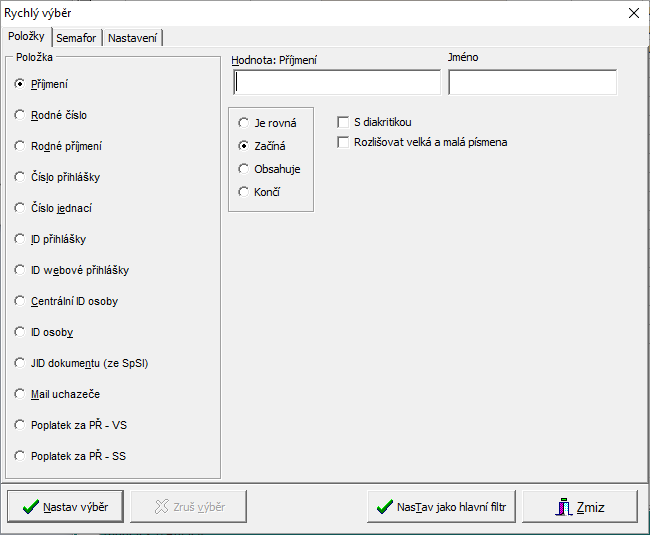Select the Je rovná radio option
The width and height of the screenshot is (650, 535).
[x=244, y=123]
